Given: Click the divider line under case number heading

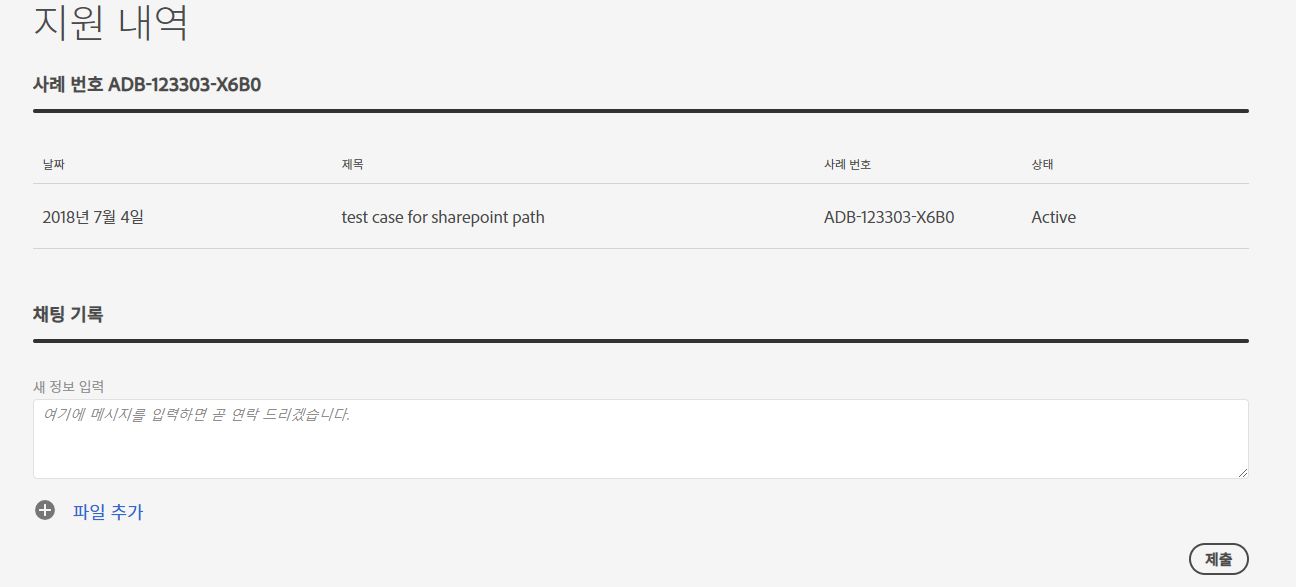Looking at the screenshot, I should pos(641,111).
